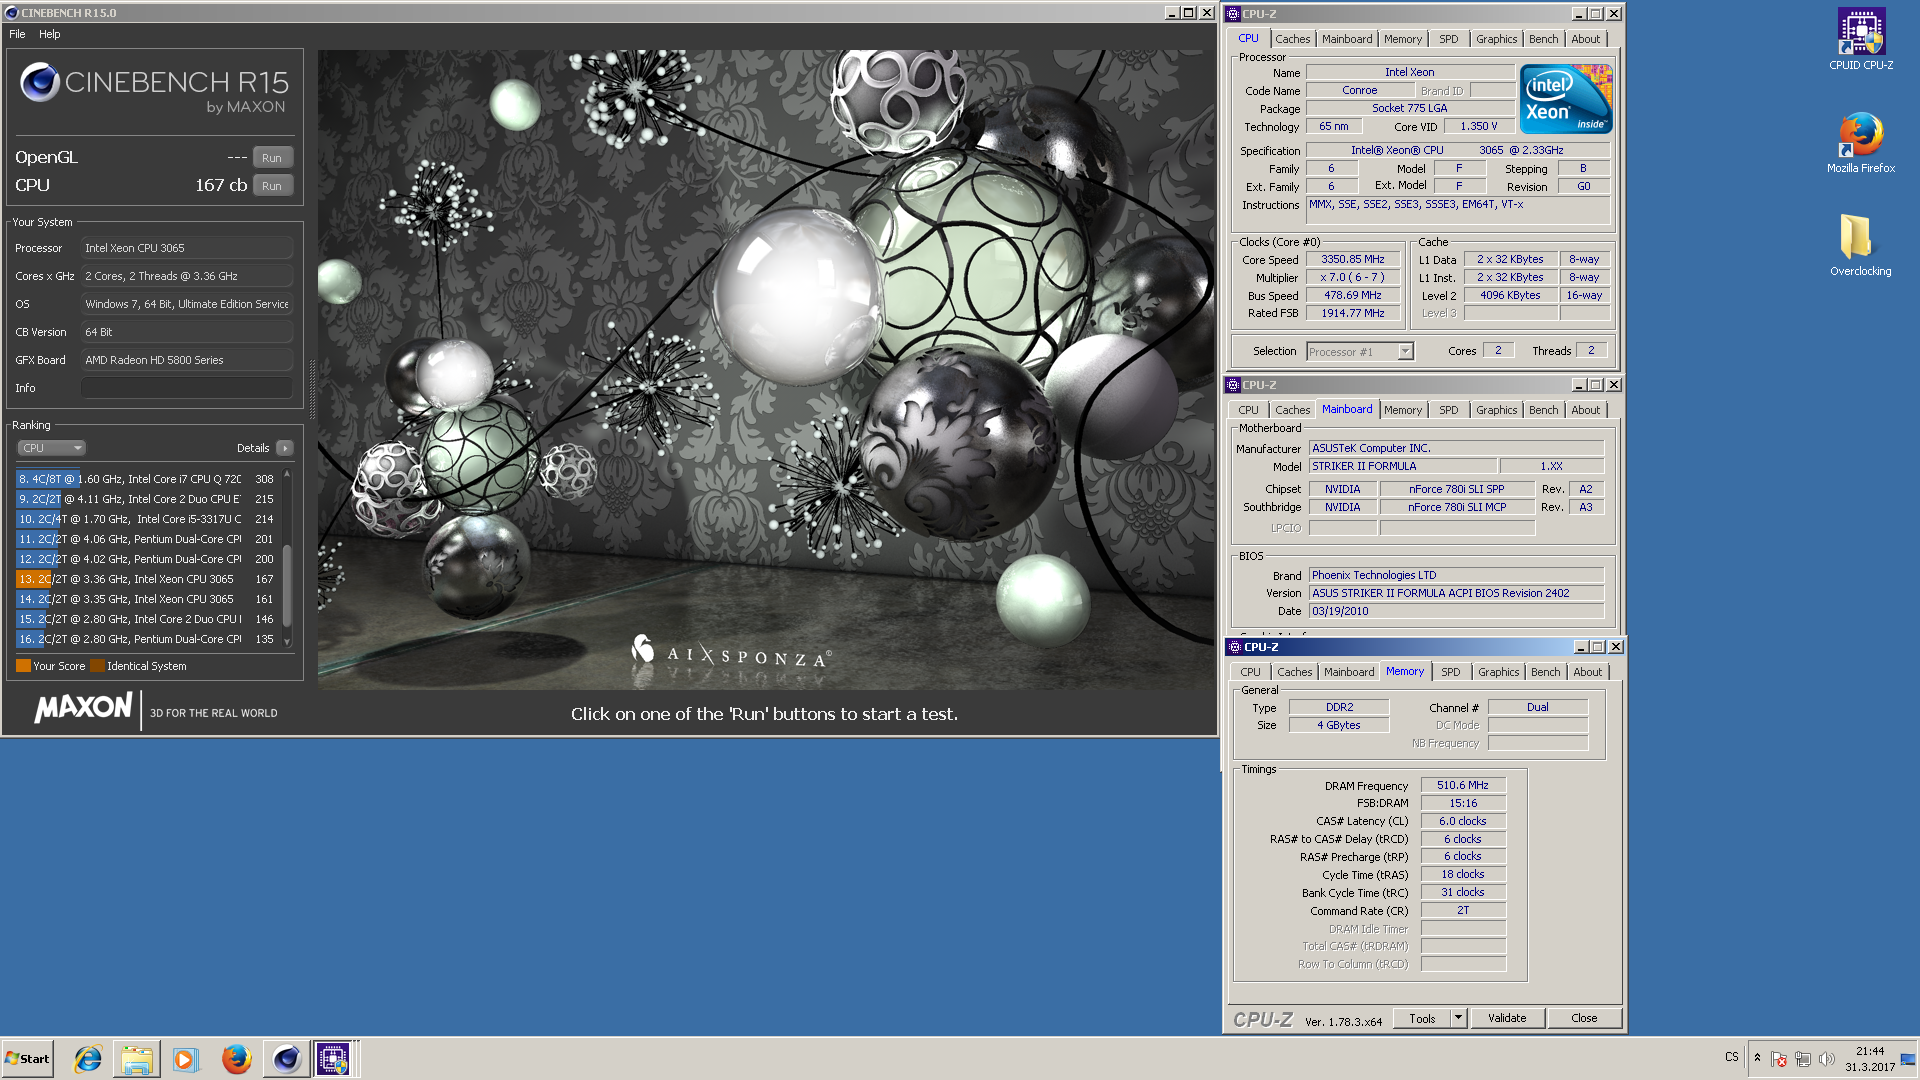Switch to the CPU-Z taskbar icon

(x=334, y=1059)
